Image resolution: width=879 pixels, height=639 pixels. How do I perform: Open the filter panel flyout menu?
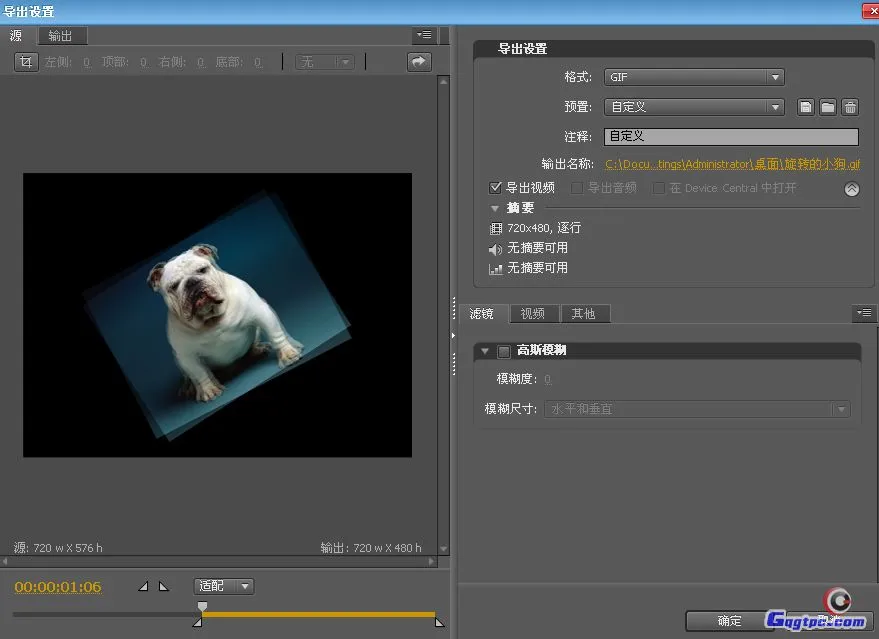pos(864,313)
